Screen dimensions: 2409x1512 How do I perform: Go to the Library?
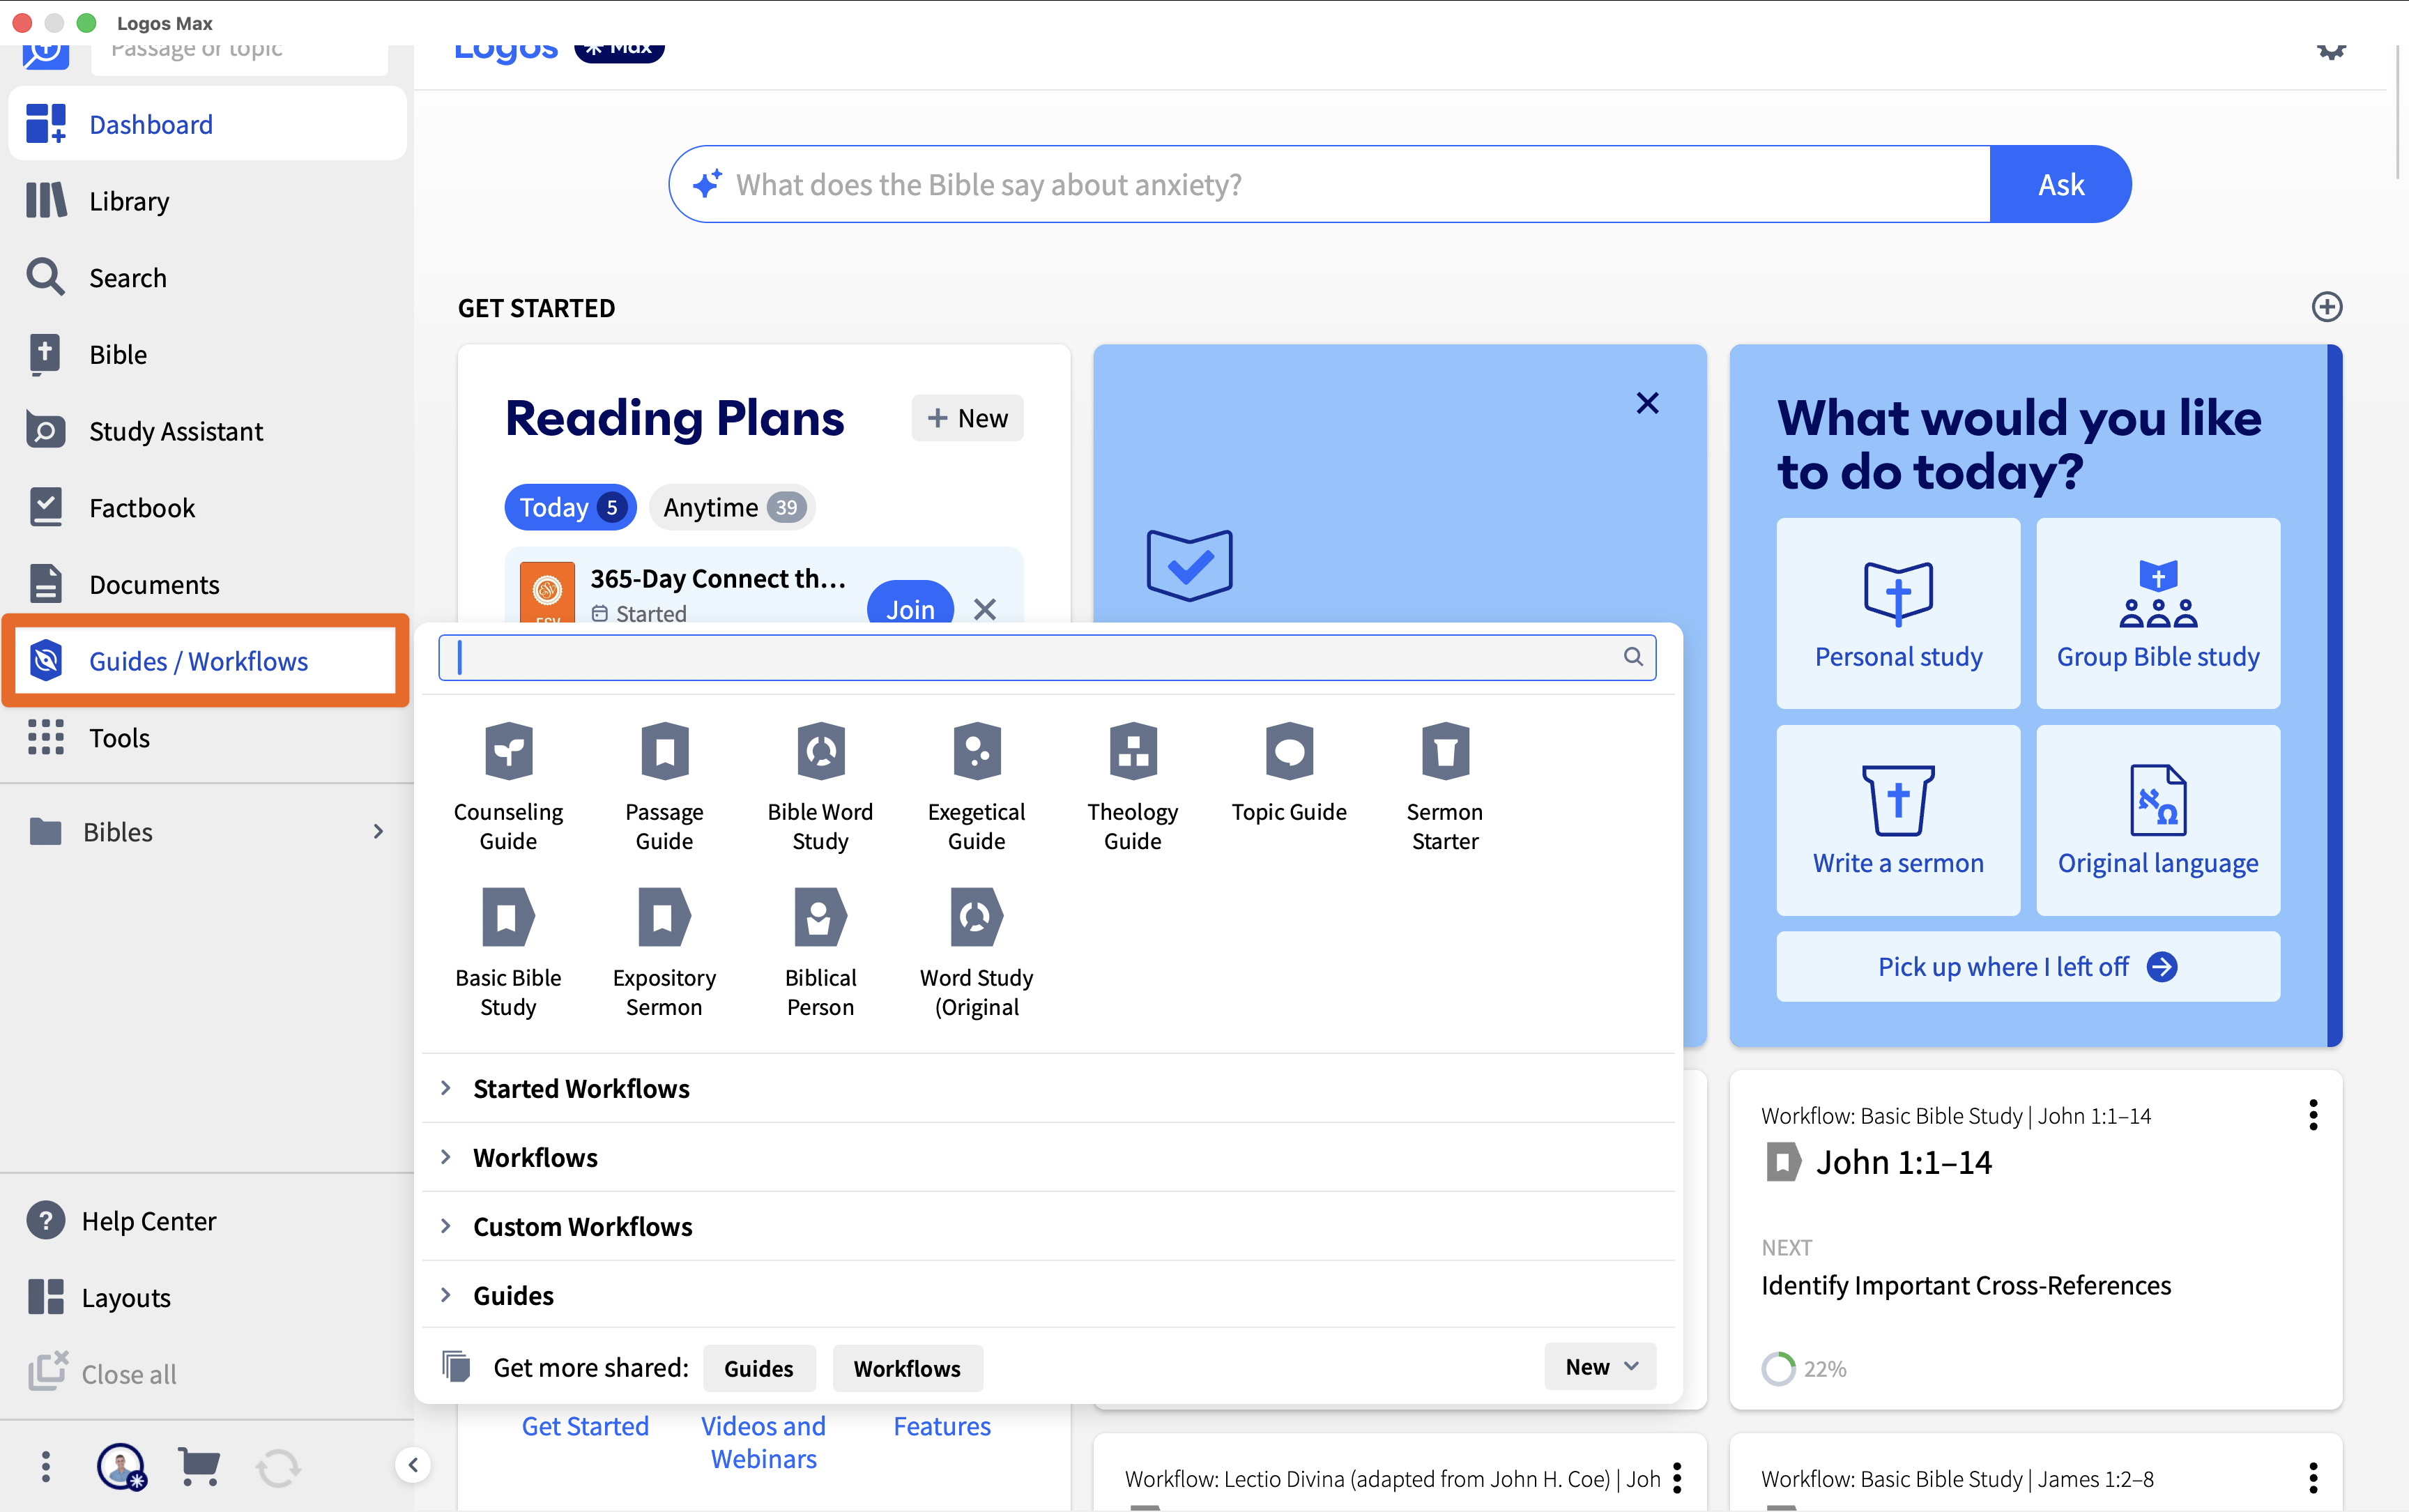point(207,201)
